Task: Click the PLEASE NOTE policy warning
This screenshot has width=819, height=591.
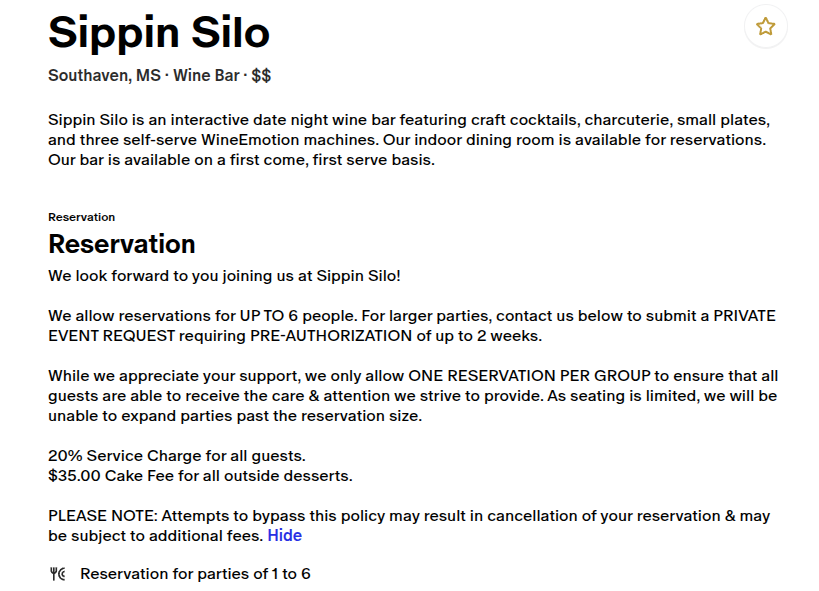Action: (x=409, y=526)
